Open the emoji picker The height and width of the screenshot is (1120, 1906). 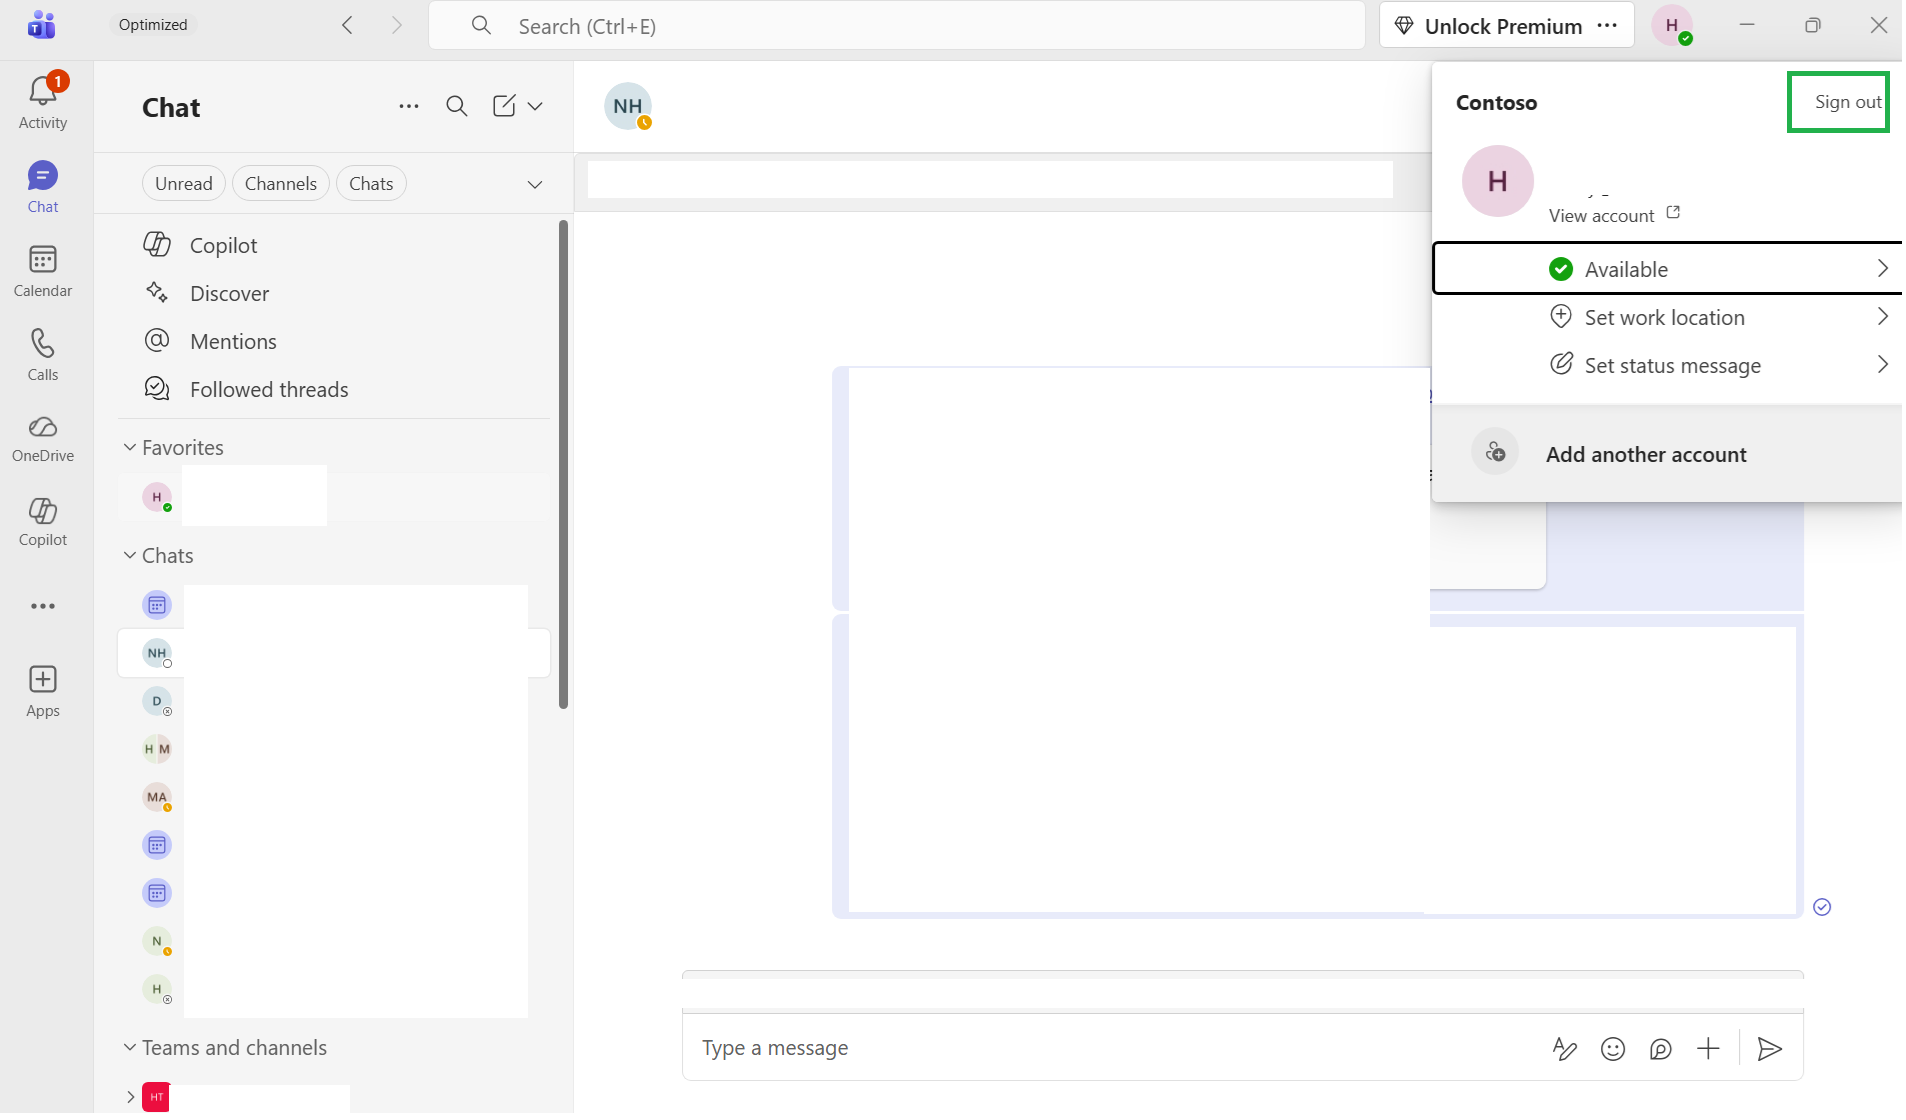tap(1613, 1048)
